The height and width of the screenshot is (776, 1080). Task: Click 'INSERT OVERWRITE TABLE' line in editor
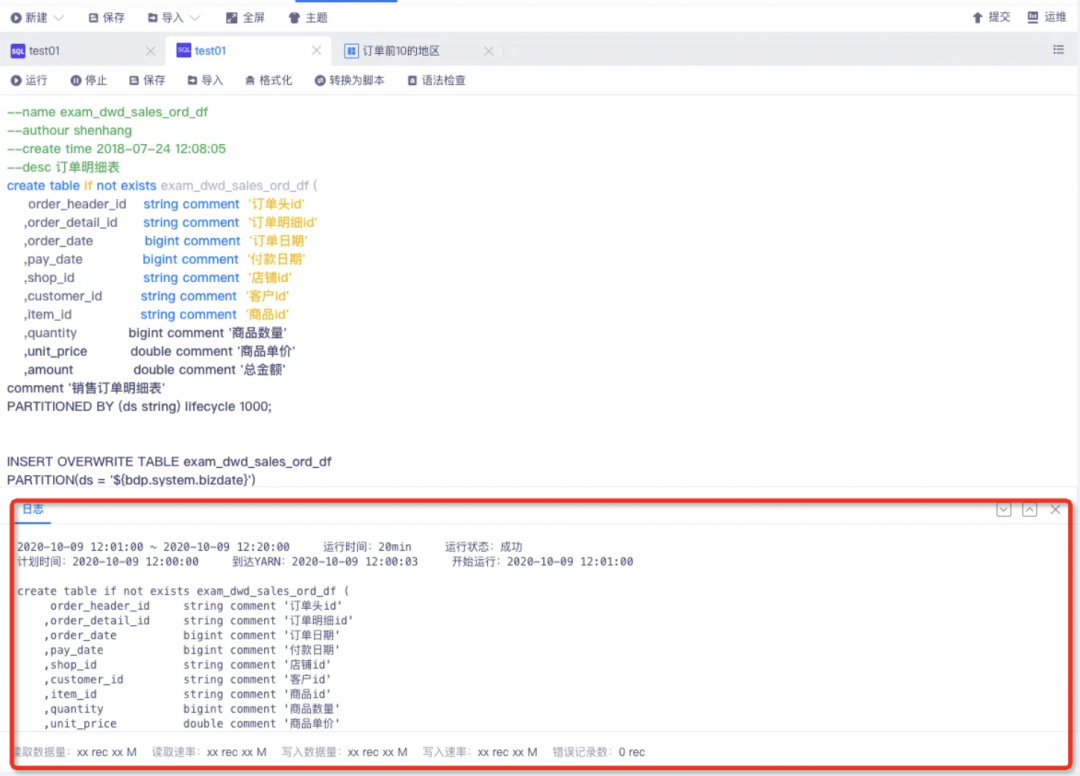169,462
